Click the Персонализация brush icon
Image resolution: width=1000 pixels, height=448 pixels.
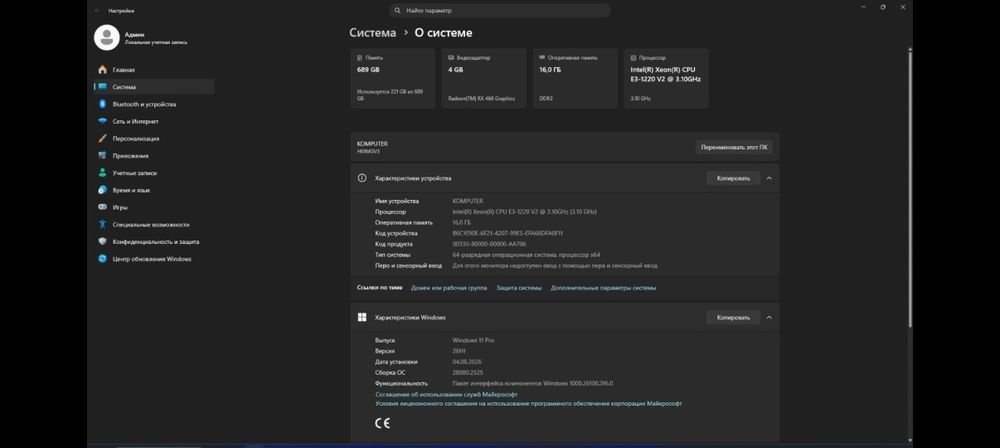pos(102,138)
